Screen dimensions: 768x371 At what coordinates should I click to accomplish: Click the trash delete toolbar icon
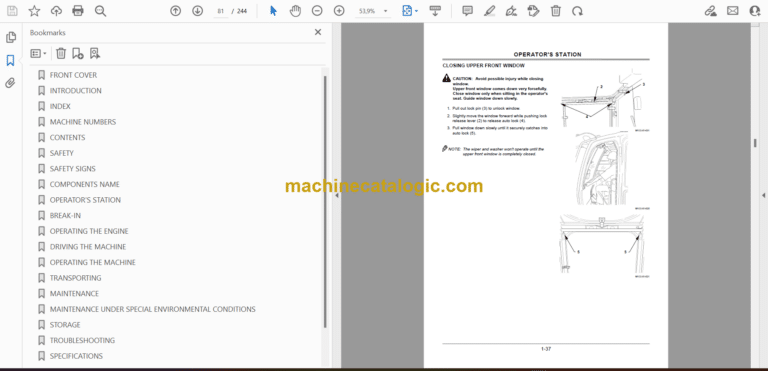pos(555,11)
